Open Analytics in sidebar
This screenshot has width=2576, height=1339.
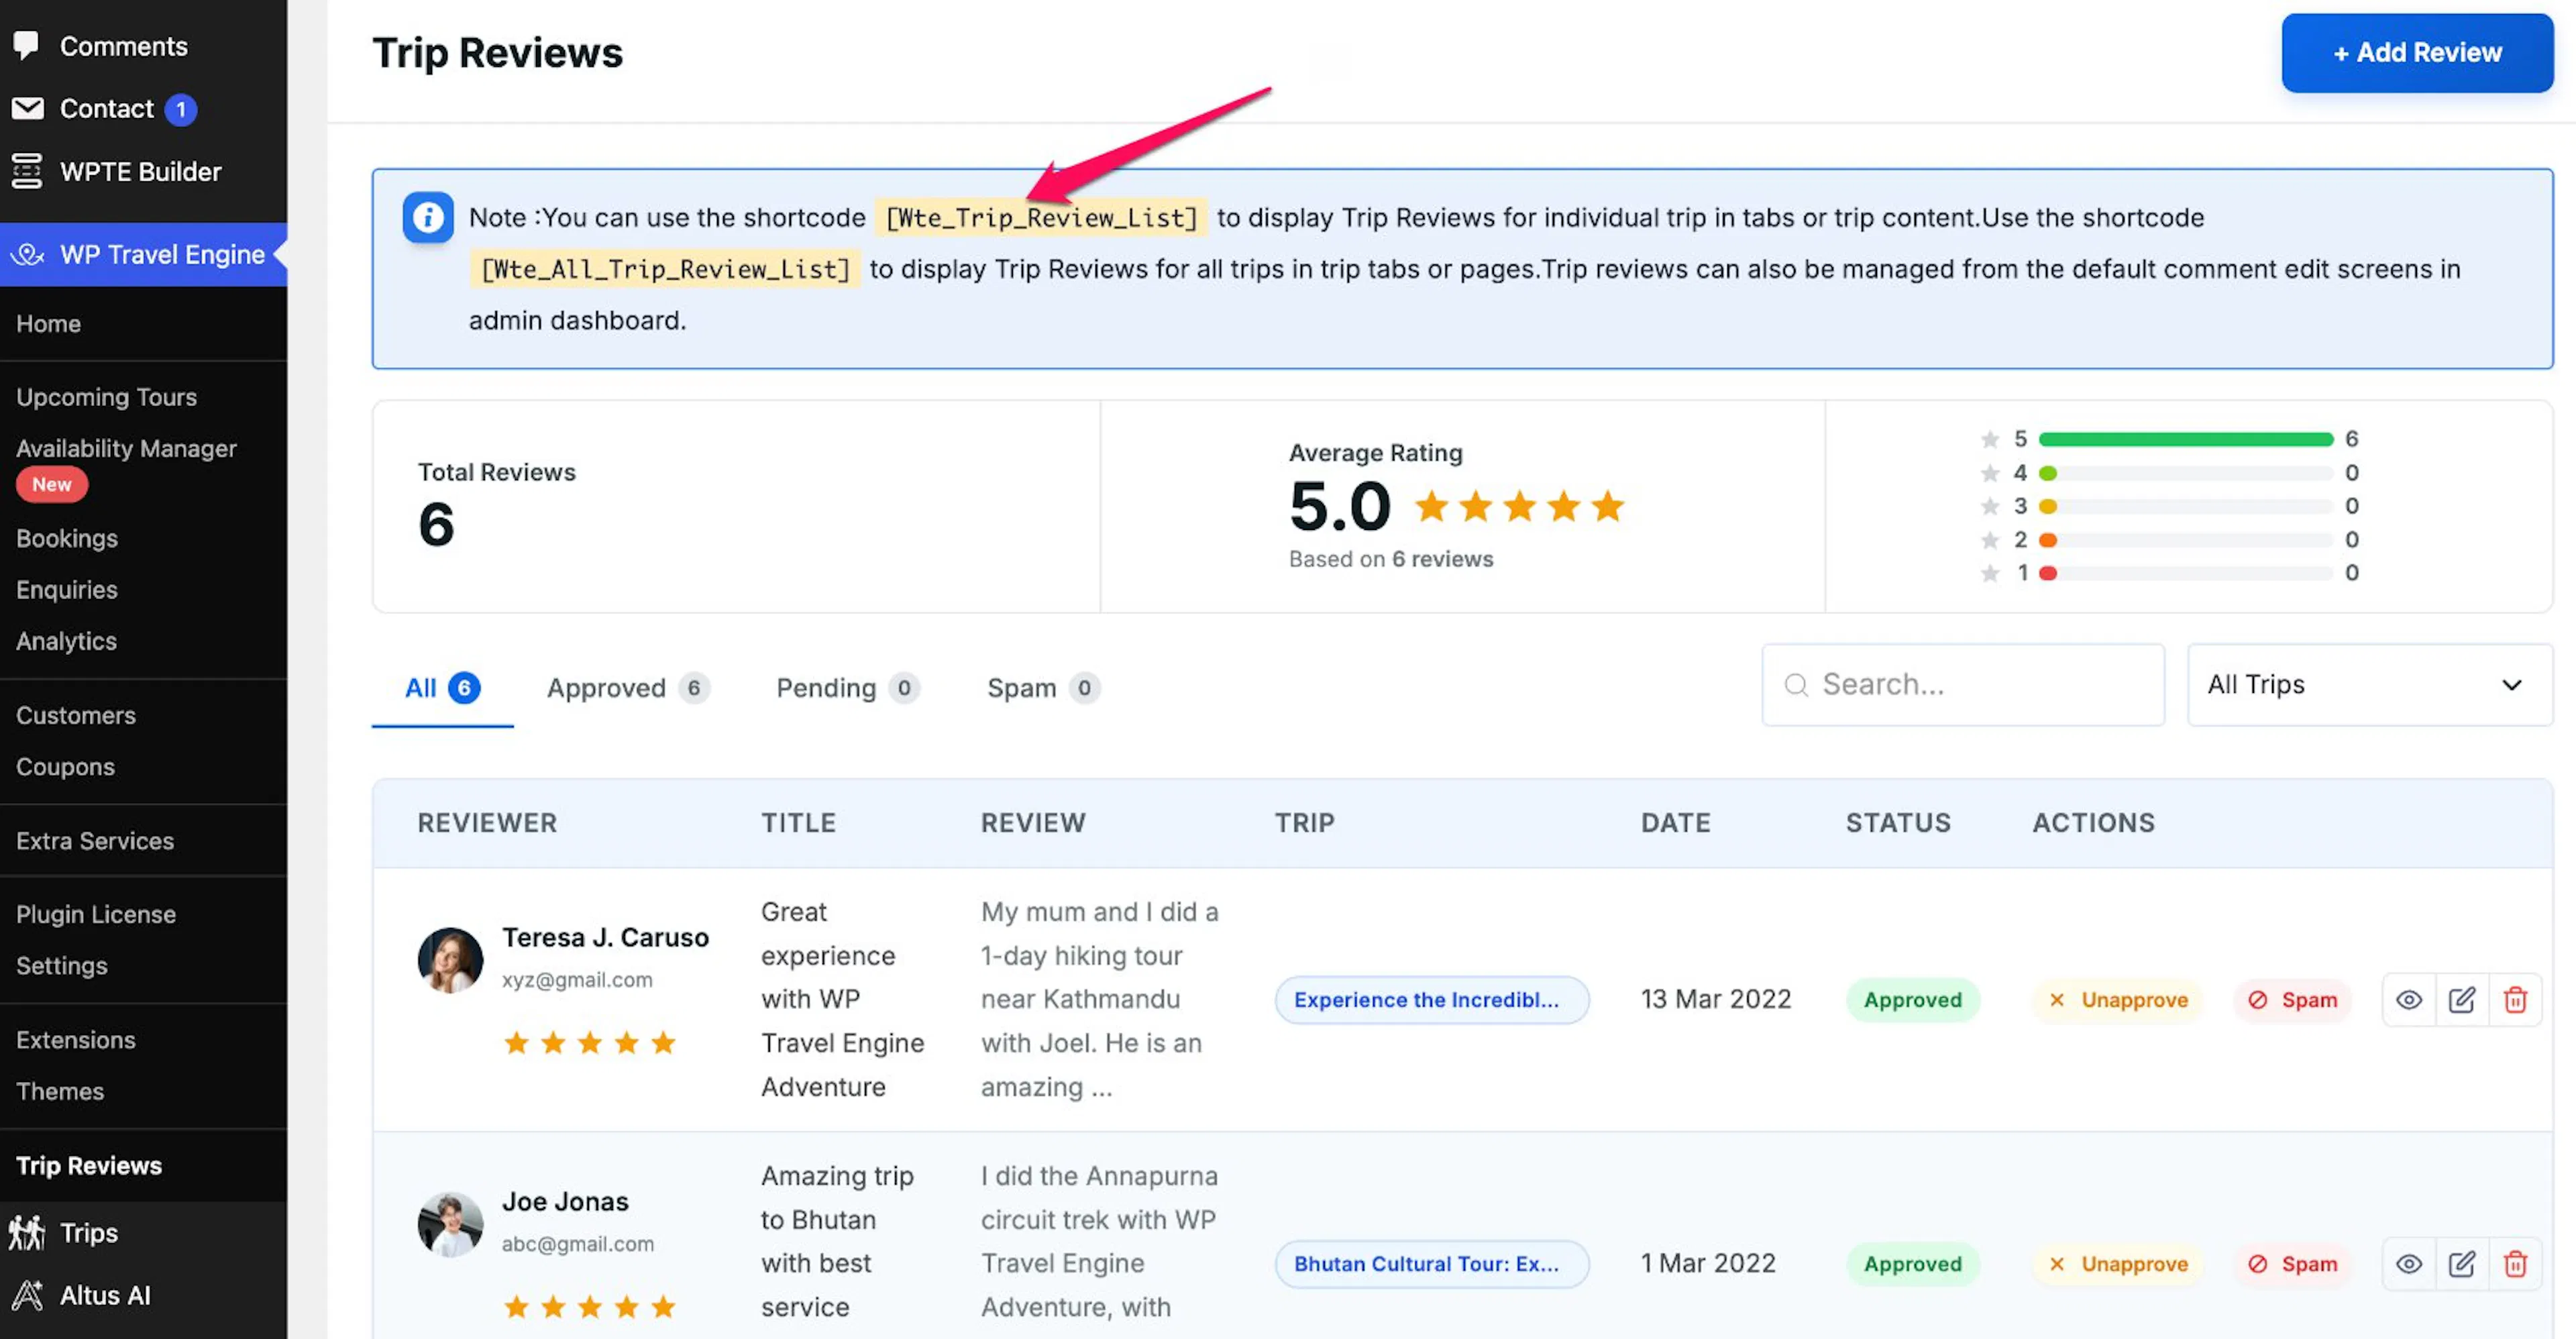pyautogui.click(x=66, y=641)
